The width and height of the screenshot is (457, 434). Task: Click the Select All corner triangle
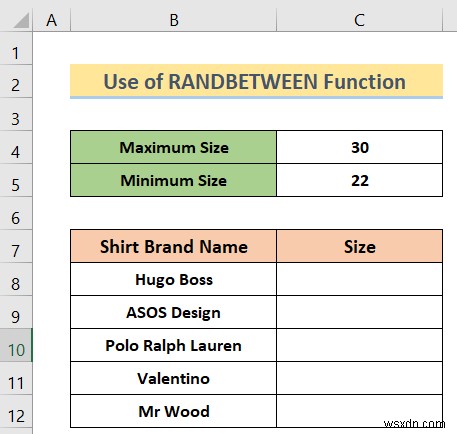[21, 21]
